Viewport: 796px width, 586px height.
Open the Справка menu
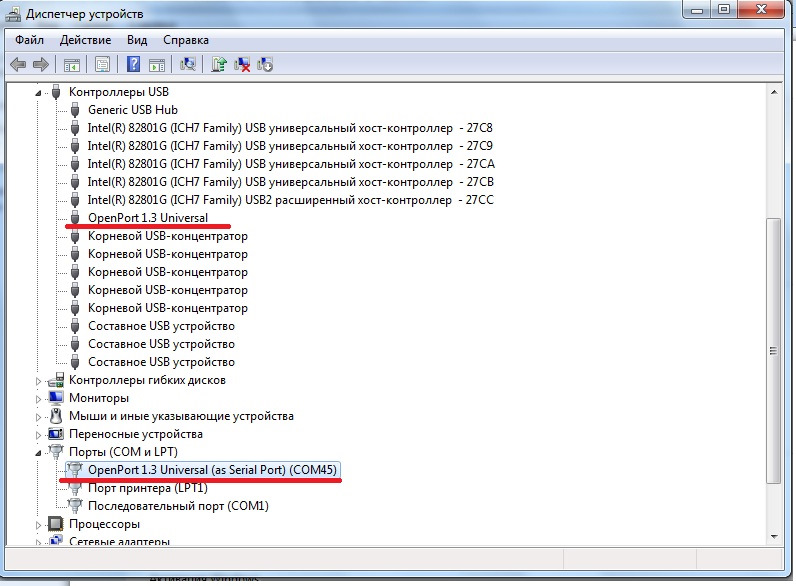coord(186,40)
